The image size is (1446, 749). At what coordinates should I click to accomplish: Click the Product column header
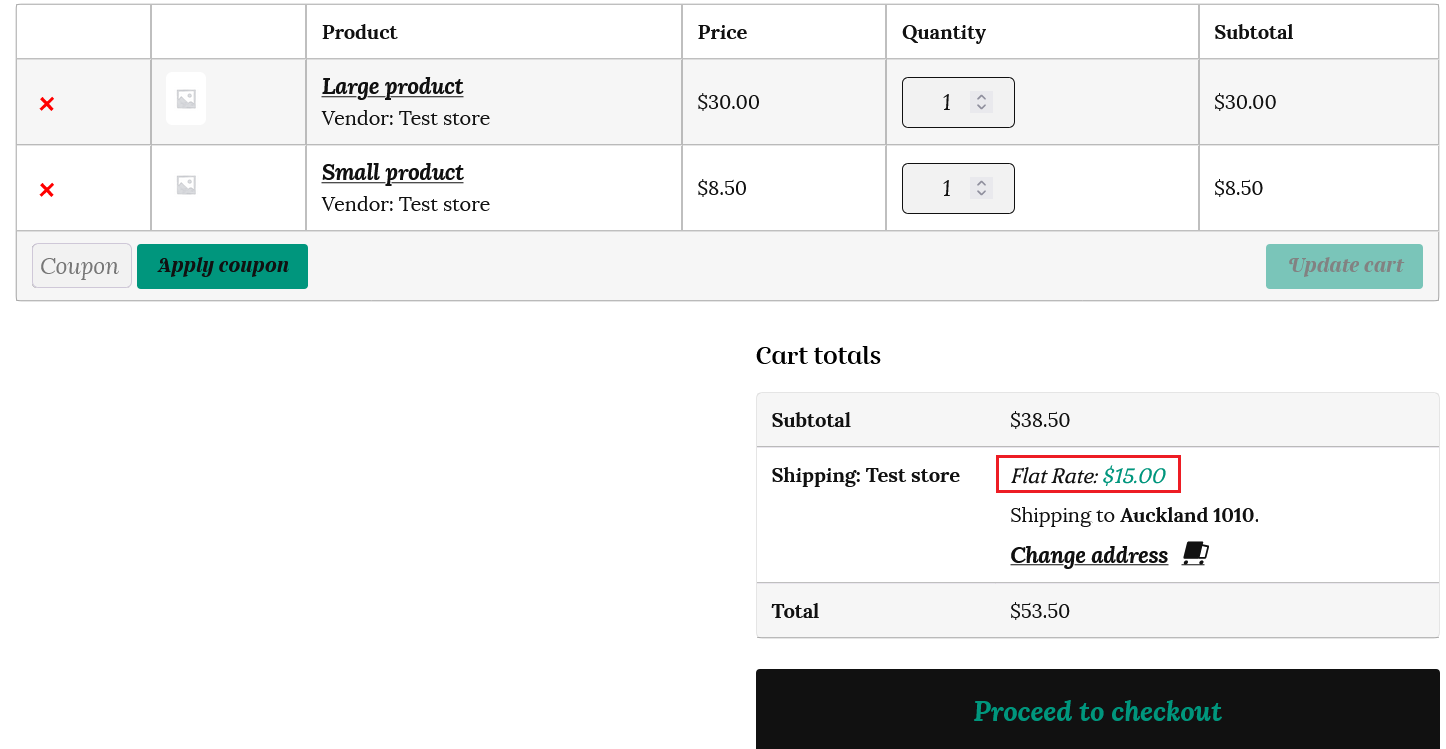[x=359, y=32]
